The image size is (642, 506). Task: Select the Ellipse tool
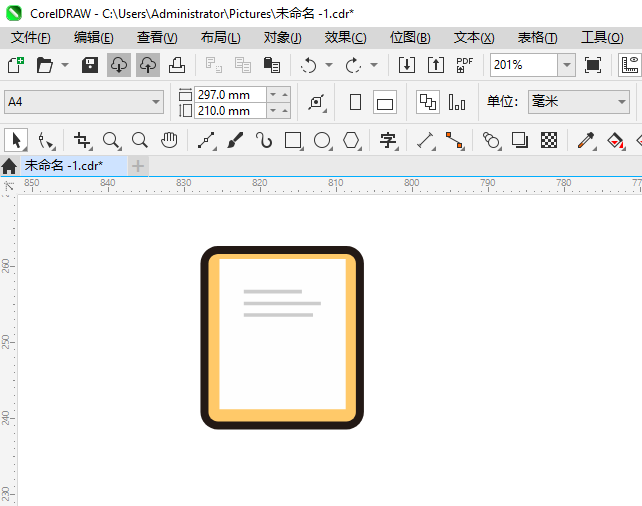(x=323, y=140)
